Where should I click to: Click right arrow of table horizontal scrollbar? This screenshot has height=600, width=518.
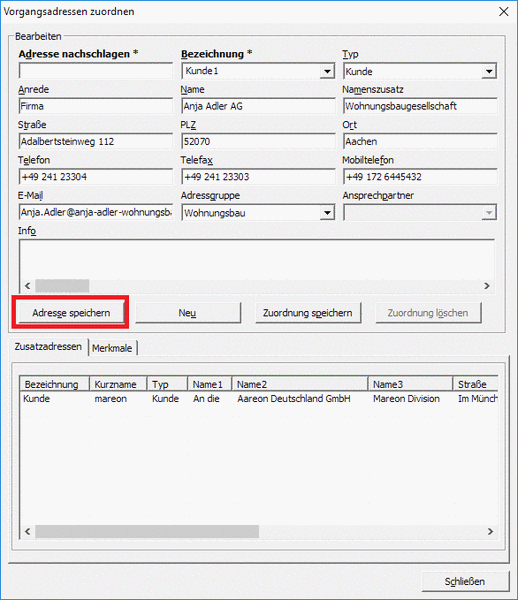coord(490,532)
